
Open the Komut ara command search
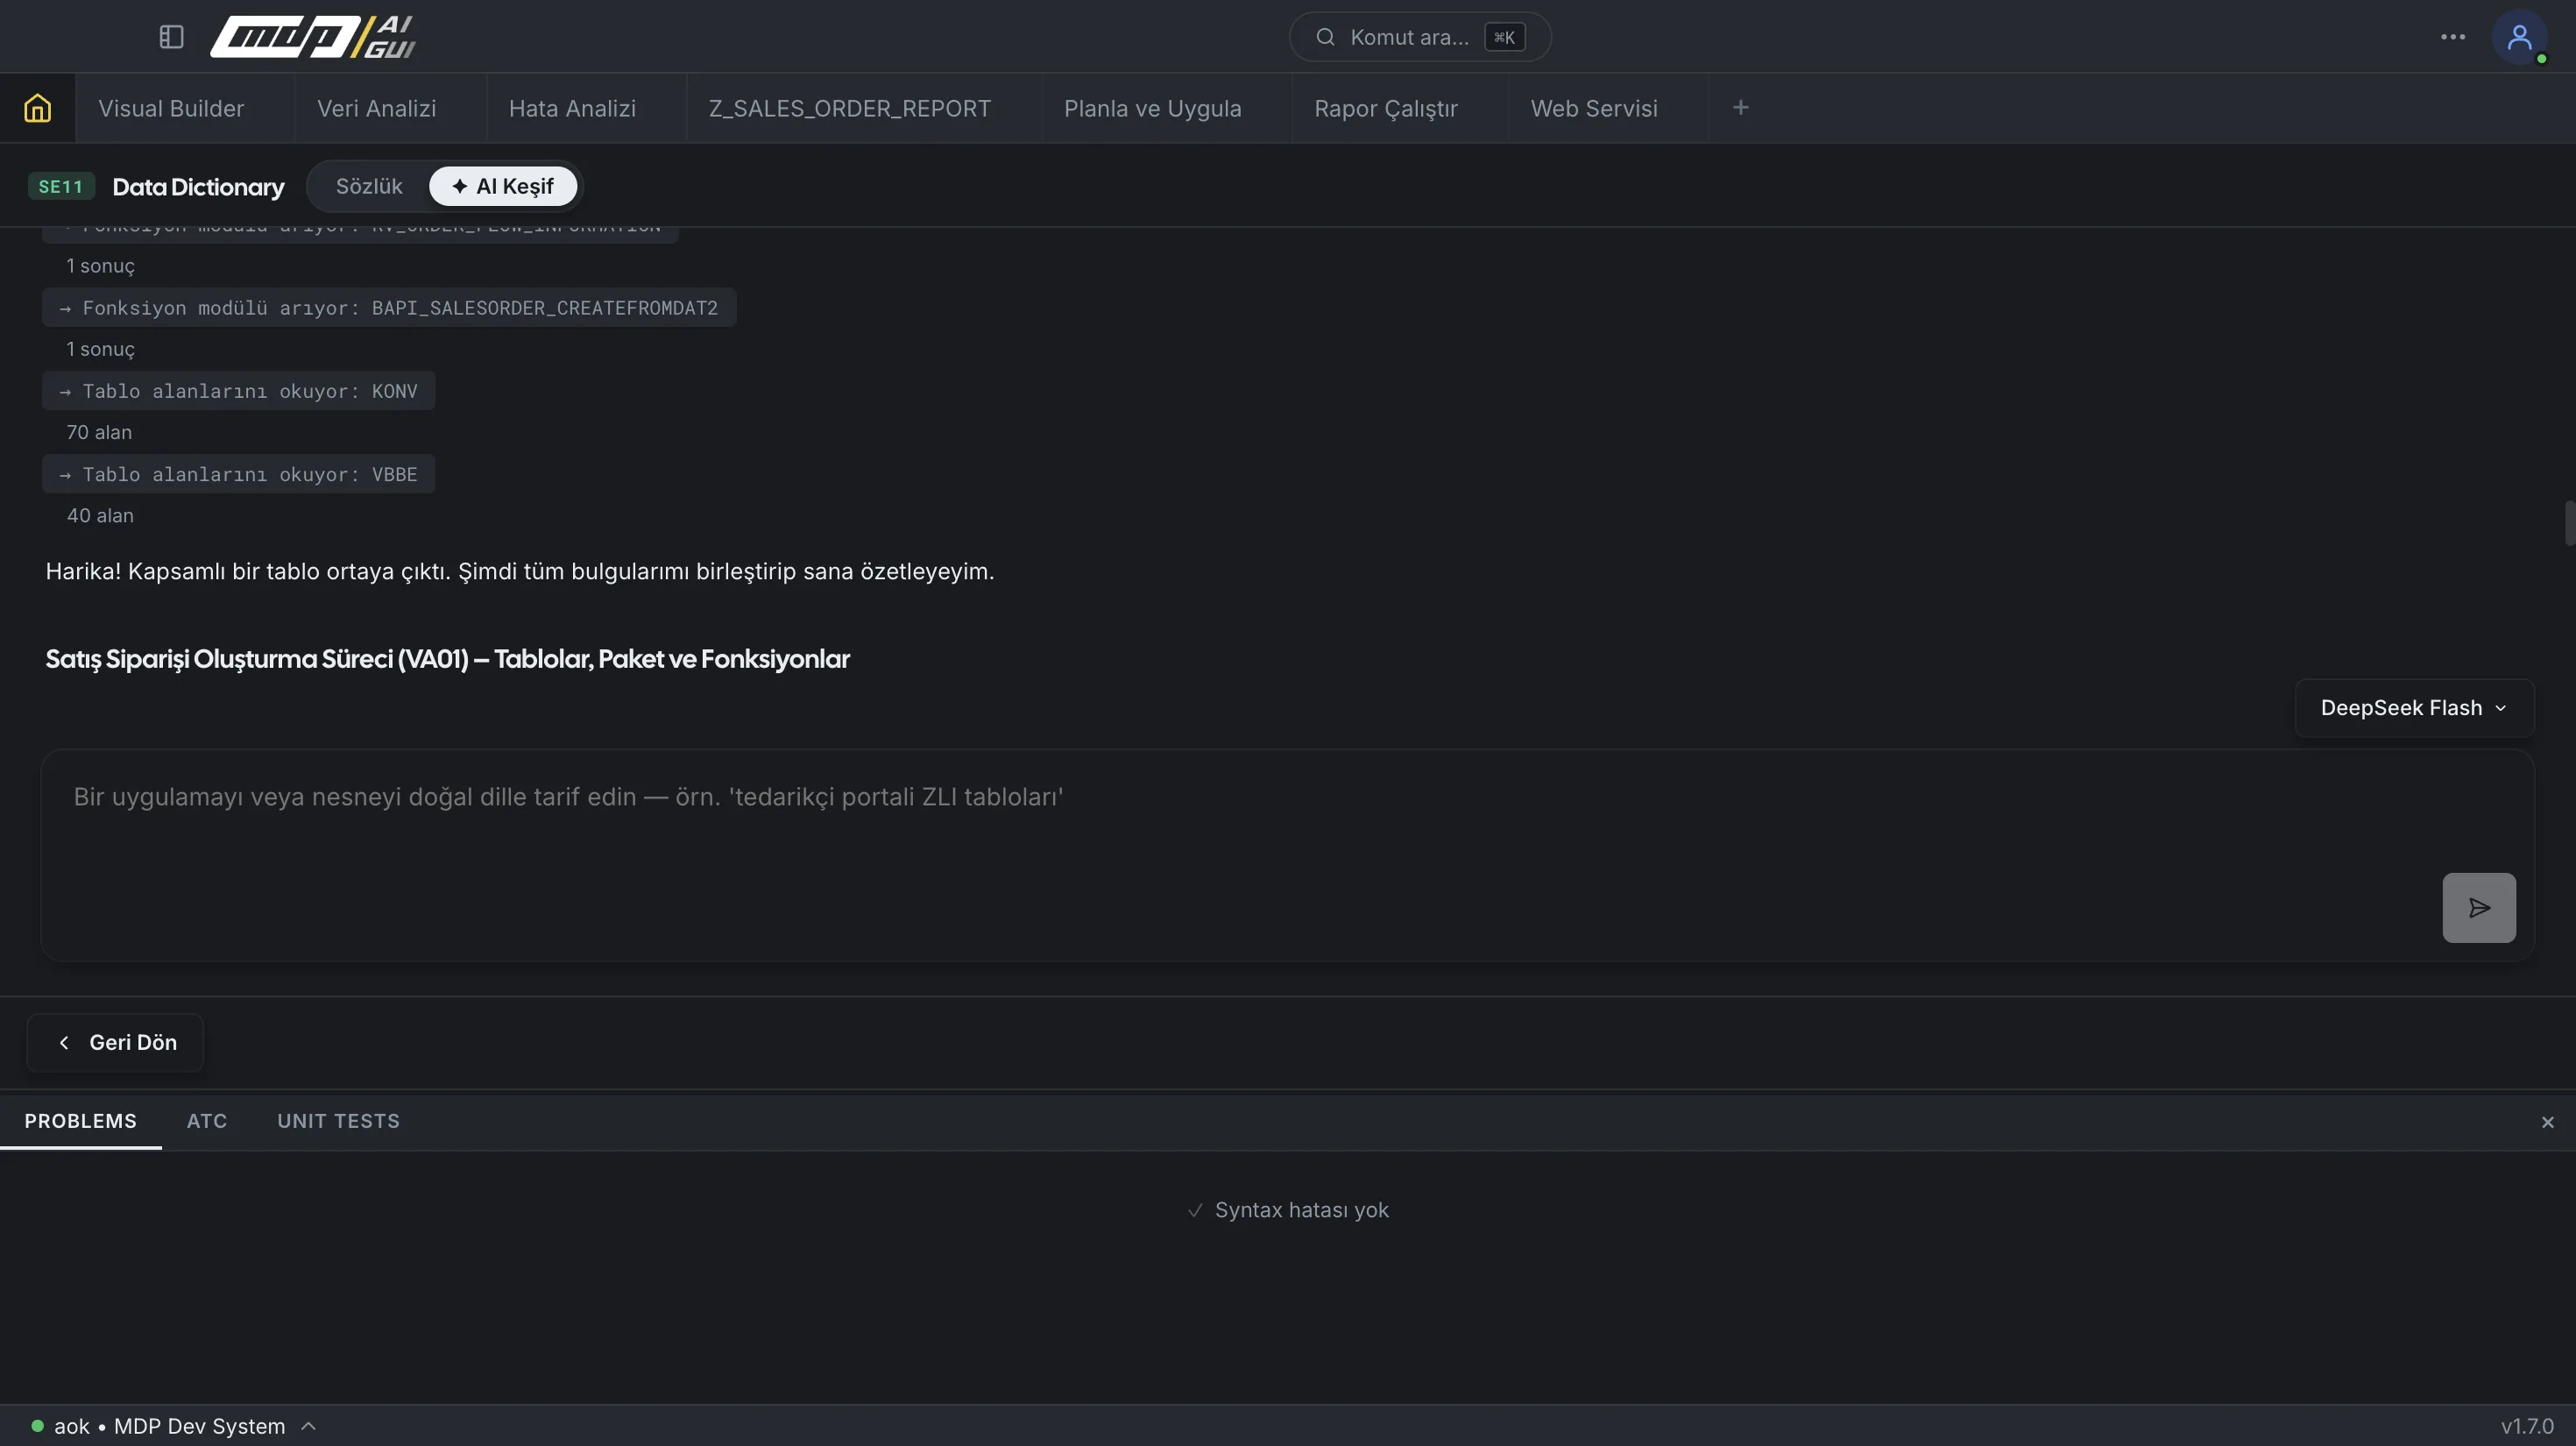pos(1420,37)
